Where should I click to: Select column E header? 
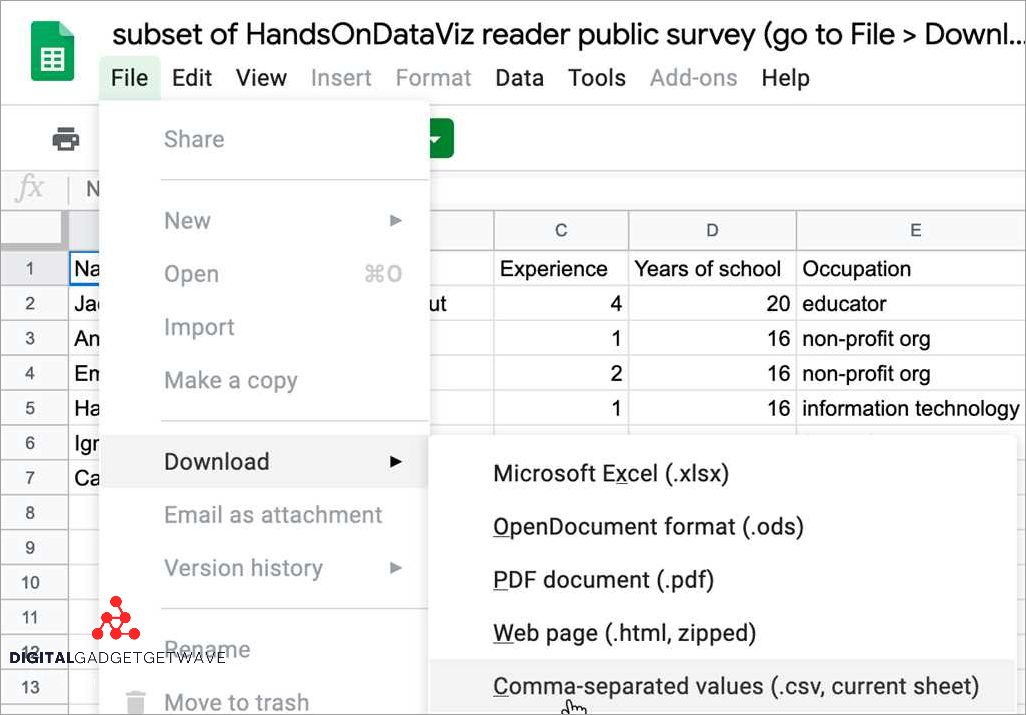coord(913,230)
